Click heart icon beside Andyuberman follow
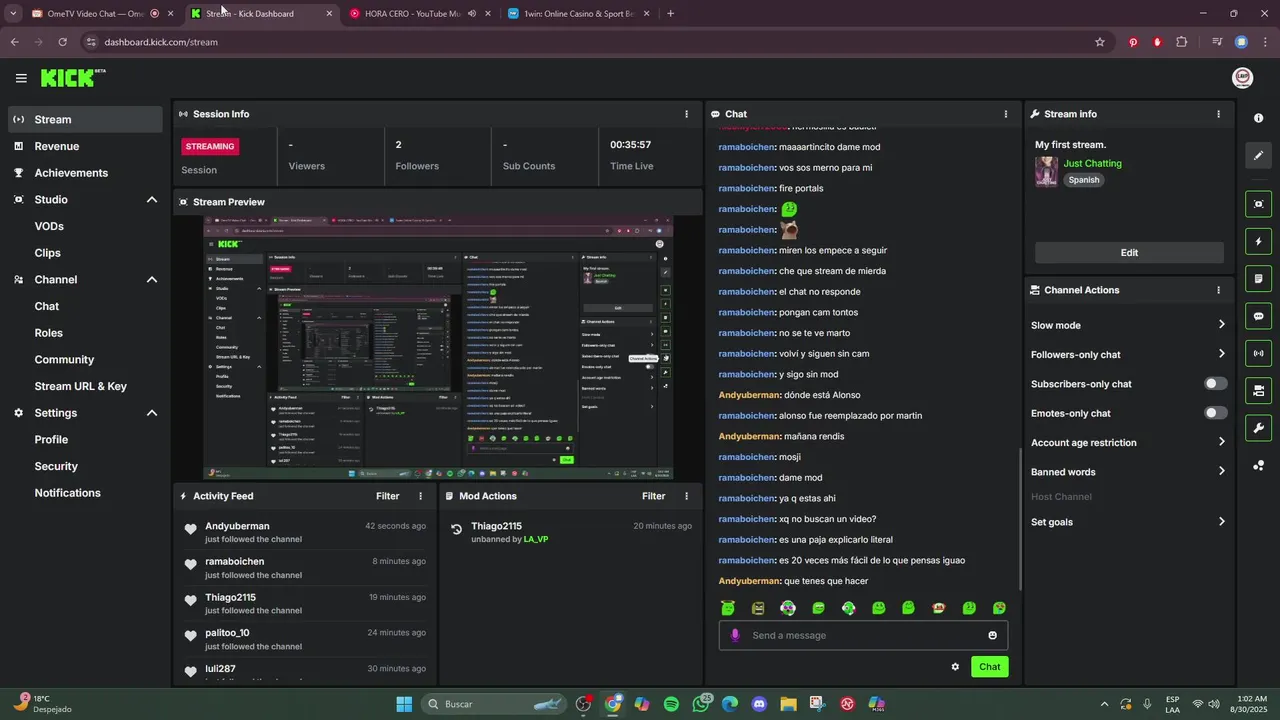Screen dimensions: 1280x720 tap(190, 529)
